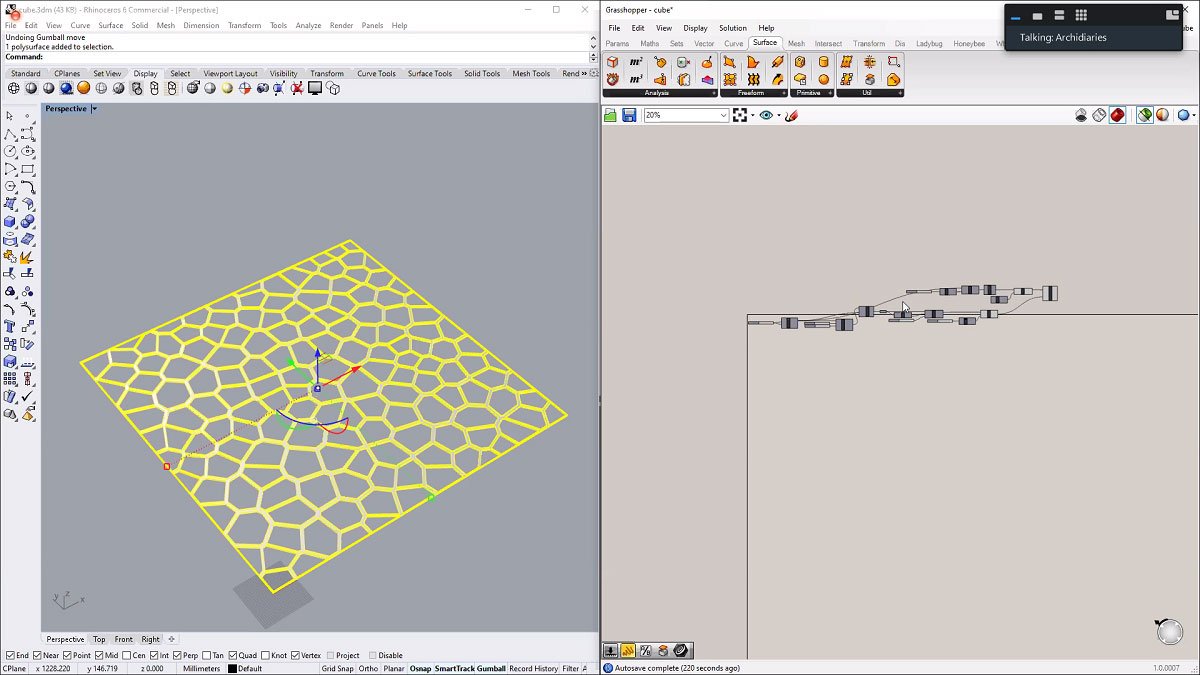This screenshot has width=1200, height=675.
Task: Click the Sphere primitive icon in Primitive panel
Action: click(825, 79)
